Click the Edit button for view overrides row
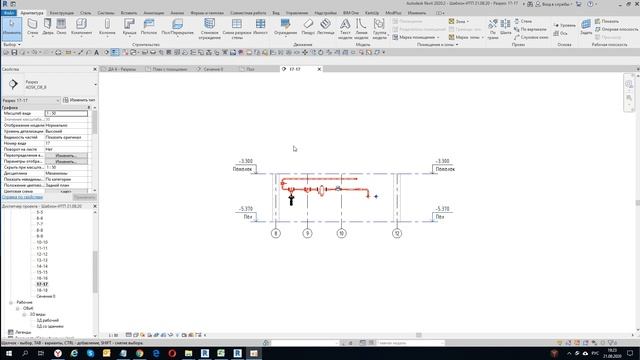Image resolution: width=640 pixels, height=360 pixels. tap(66, 156)
